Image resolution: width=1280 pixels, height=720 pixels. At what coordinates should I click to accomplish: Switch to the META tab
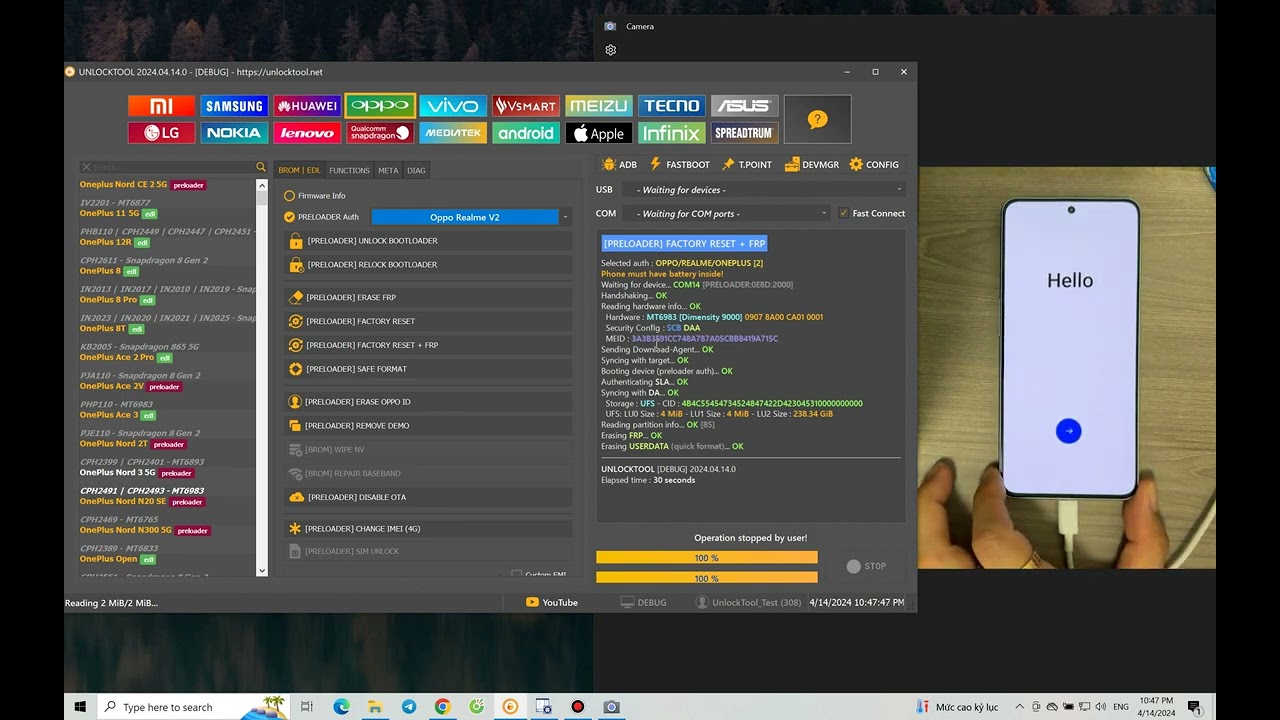coord(388,170)
